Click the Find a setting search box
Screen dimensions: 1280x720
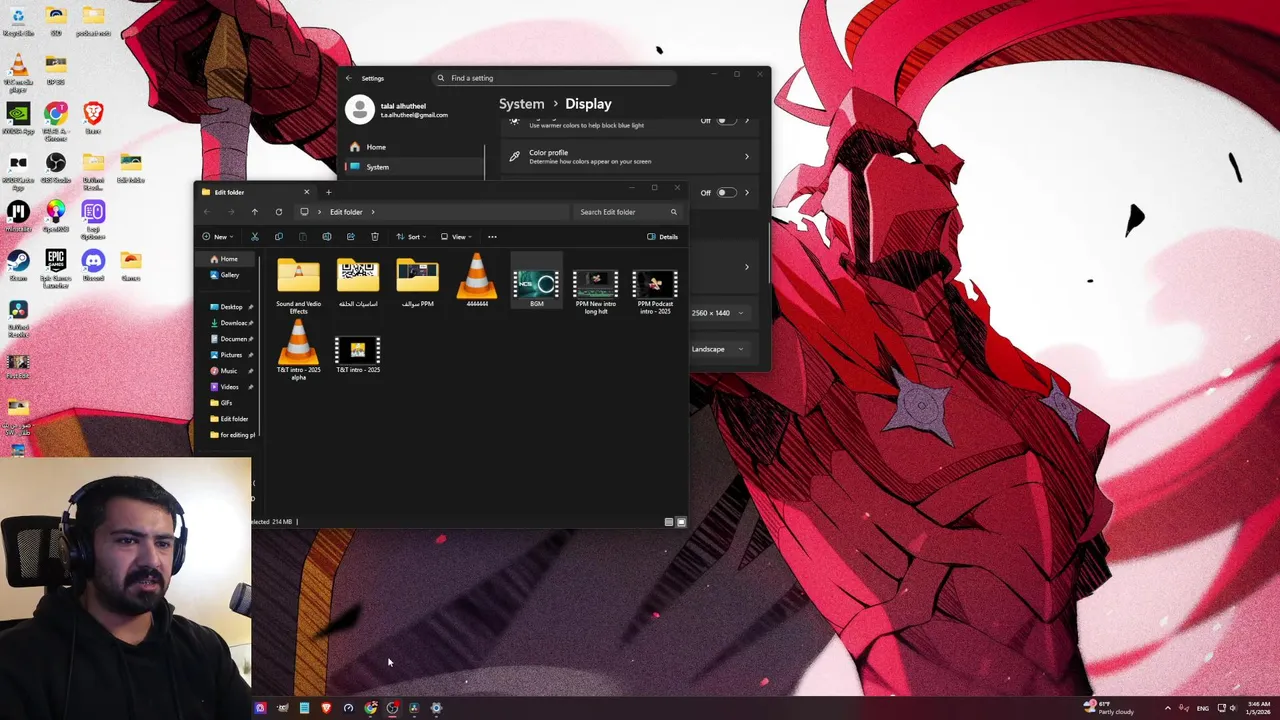point(555,78)
